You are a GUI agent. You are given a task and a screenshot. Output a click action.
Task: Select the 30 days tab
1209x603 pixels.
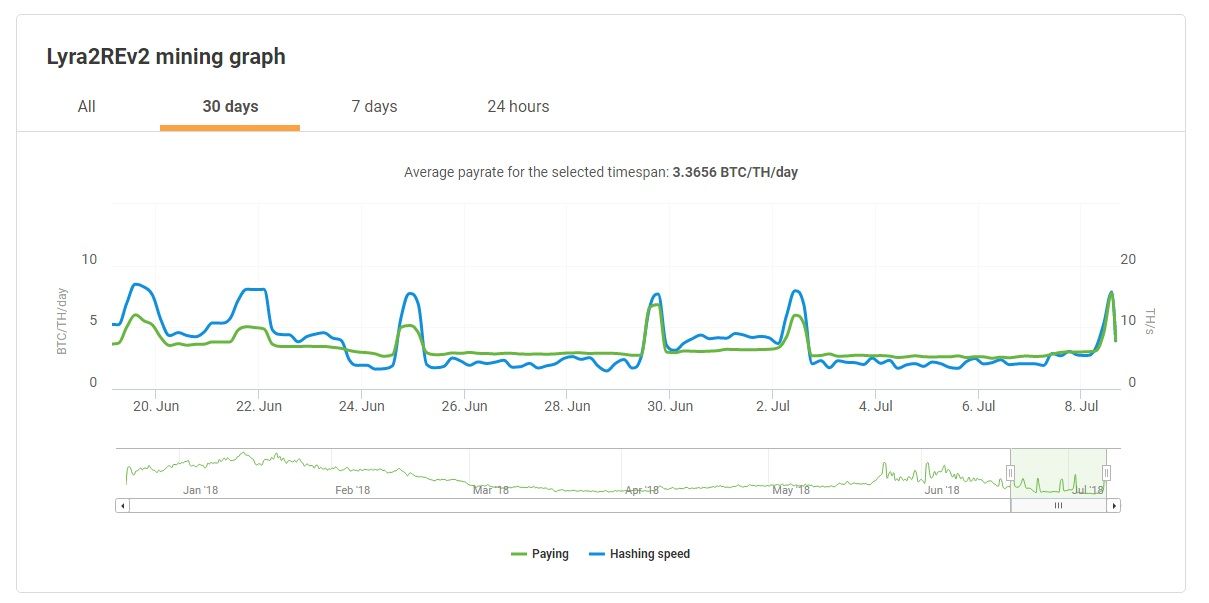coord(230,106)
